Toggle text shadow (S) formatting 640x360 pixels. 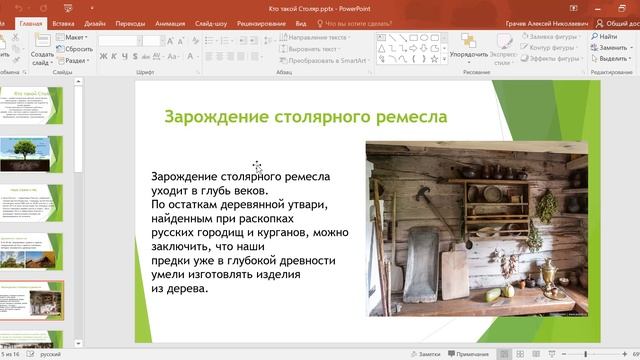coord(135,56)
